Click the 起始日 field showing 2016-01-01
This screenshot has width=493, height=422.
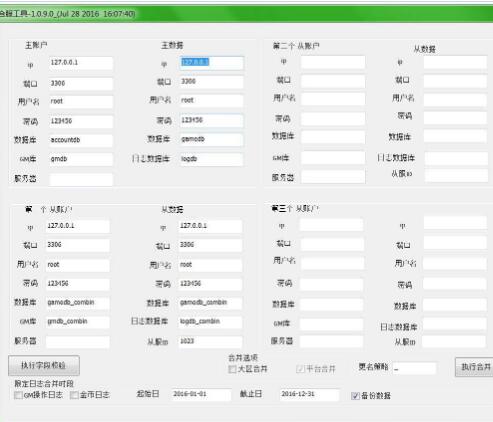tap(201, 394)
